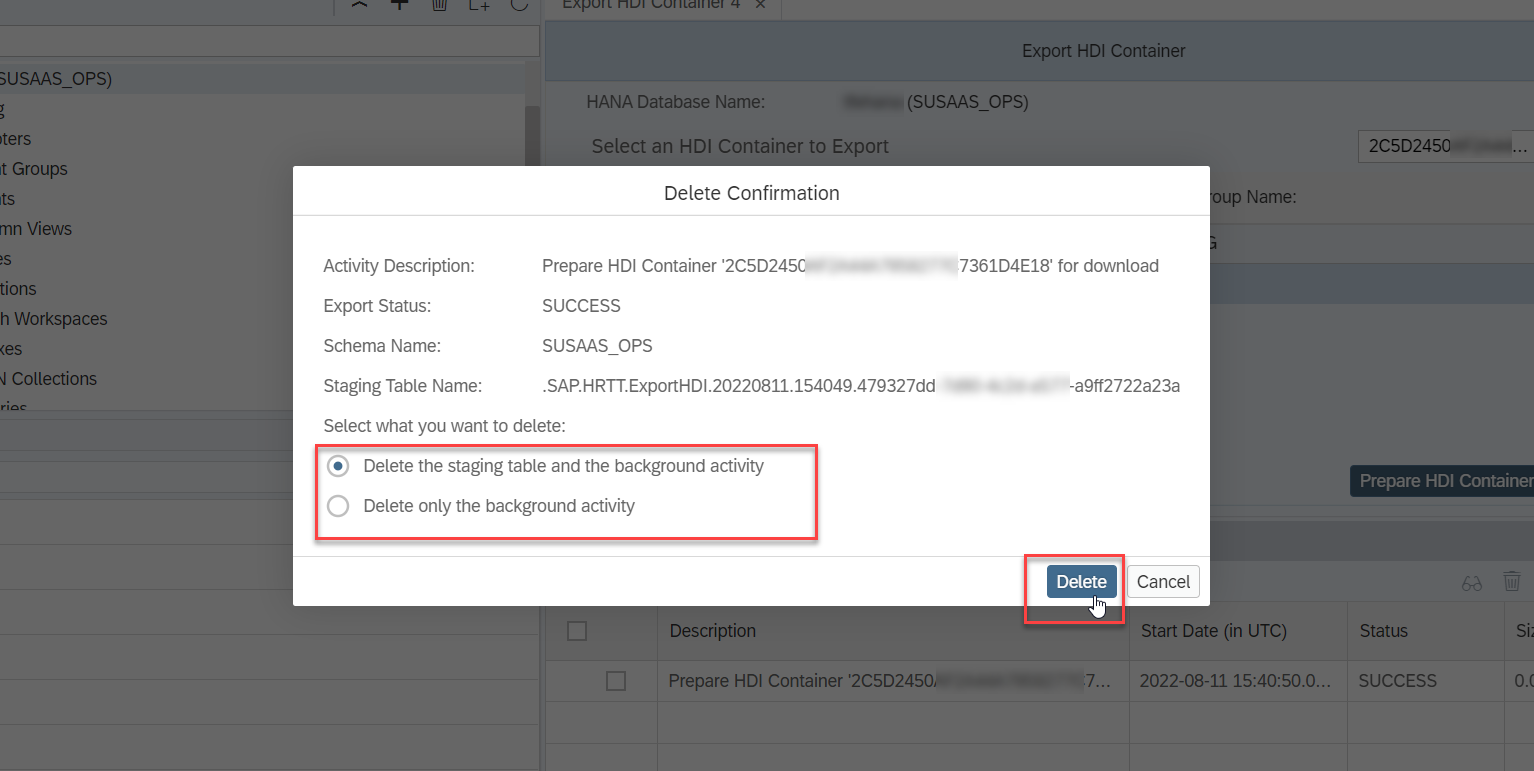
Task: Toggle the select-all checkbox in the table header
Action: point(577,631)
